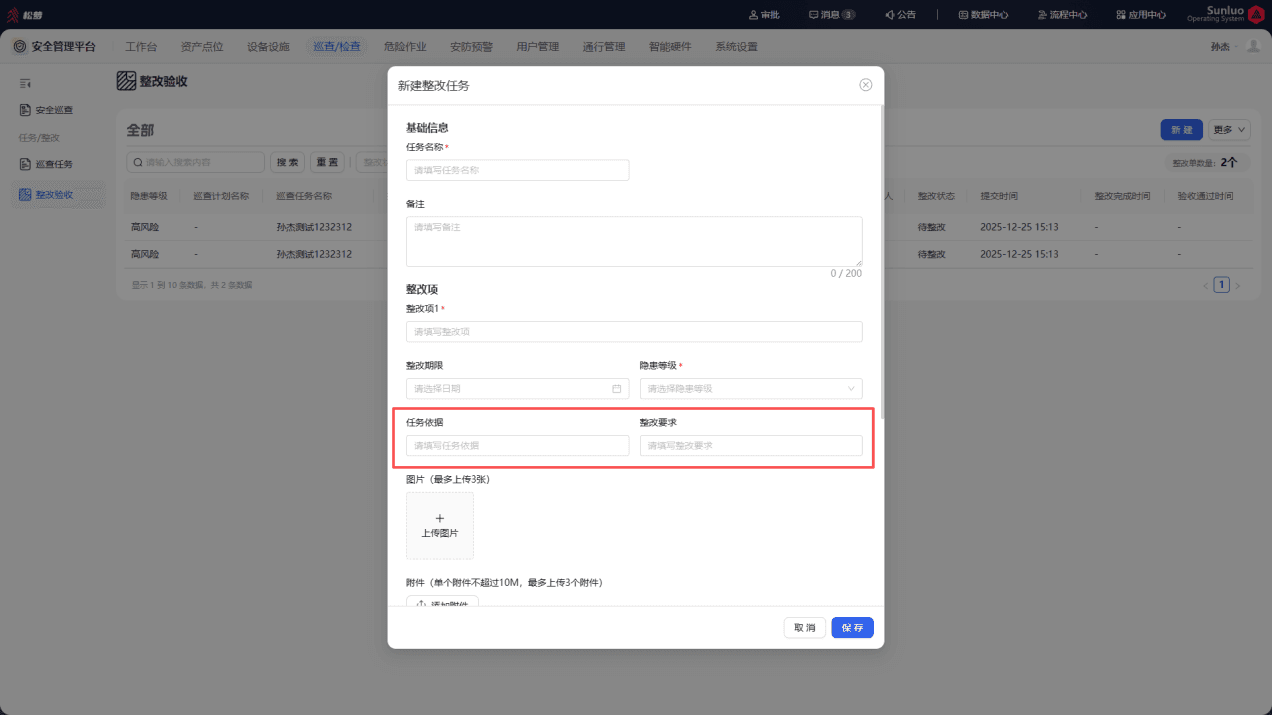Expand the 更多 dropdown button
The height and width of the screenshot is (715, 1272).
(1230, 130)
